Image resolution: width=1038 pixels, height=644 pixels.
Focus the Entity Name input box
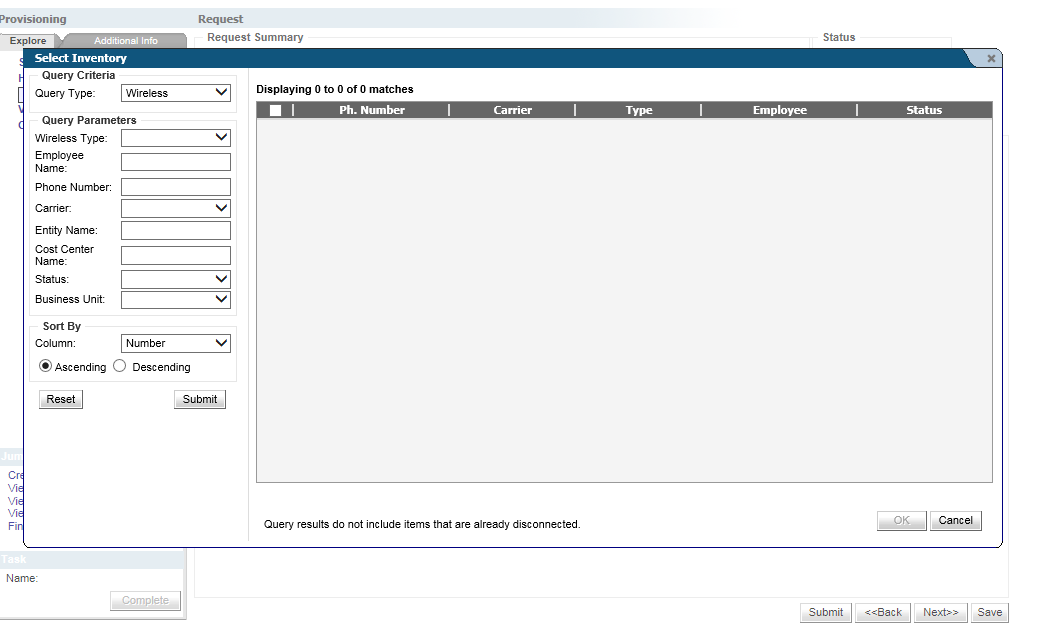point(175,230)
